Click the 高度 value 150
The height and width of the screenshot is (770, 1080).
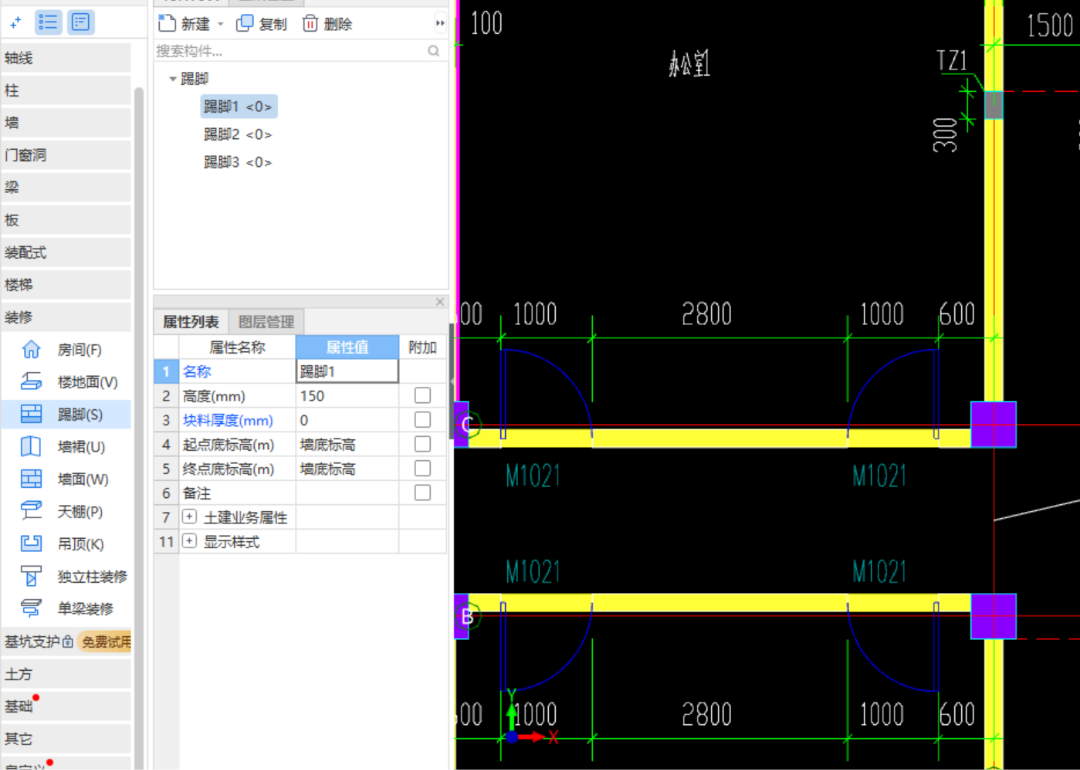(347, 395)
